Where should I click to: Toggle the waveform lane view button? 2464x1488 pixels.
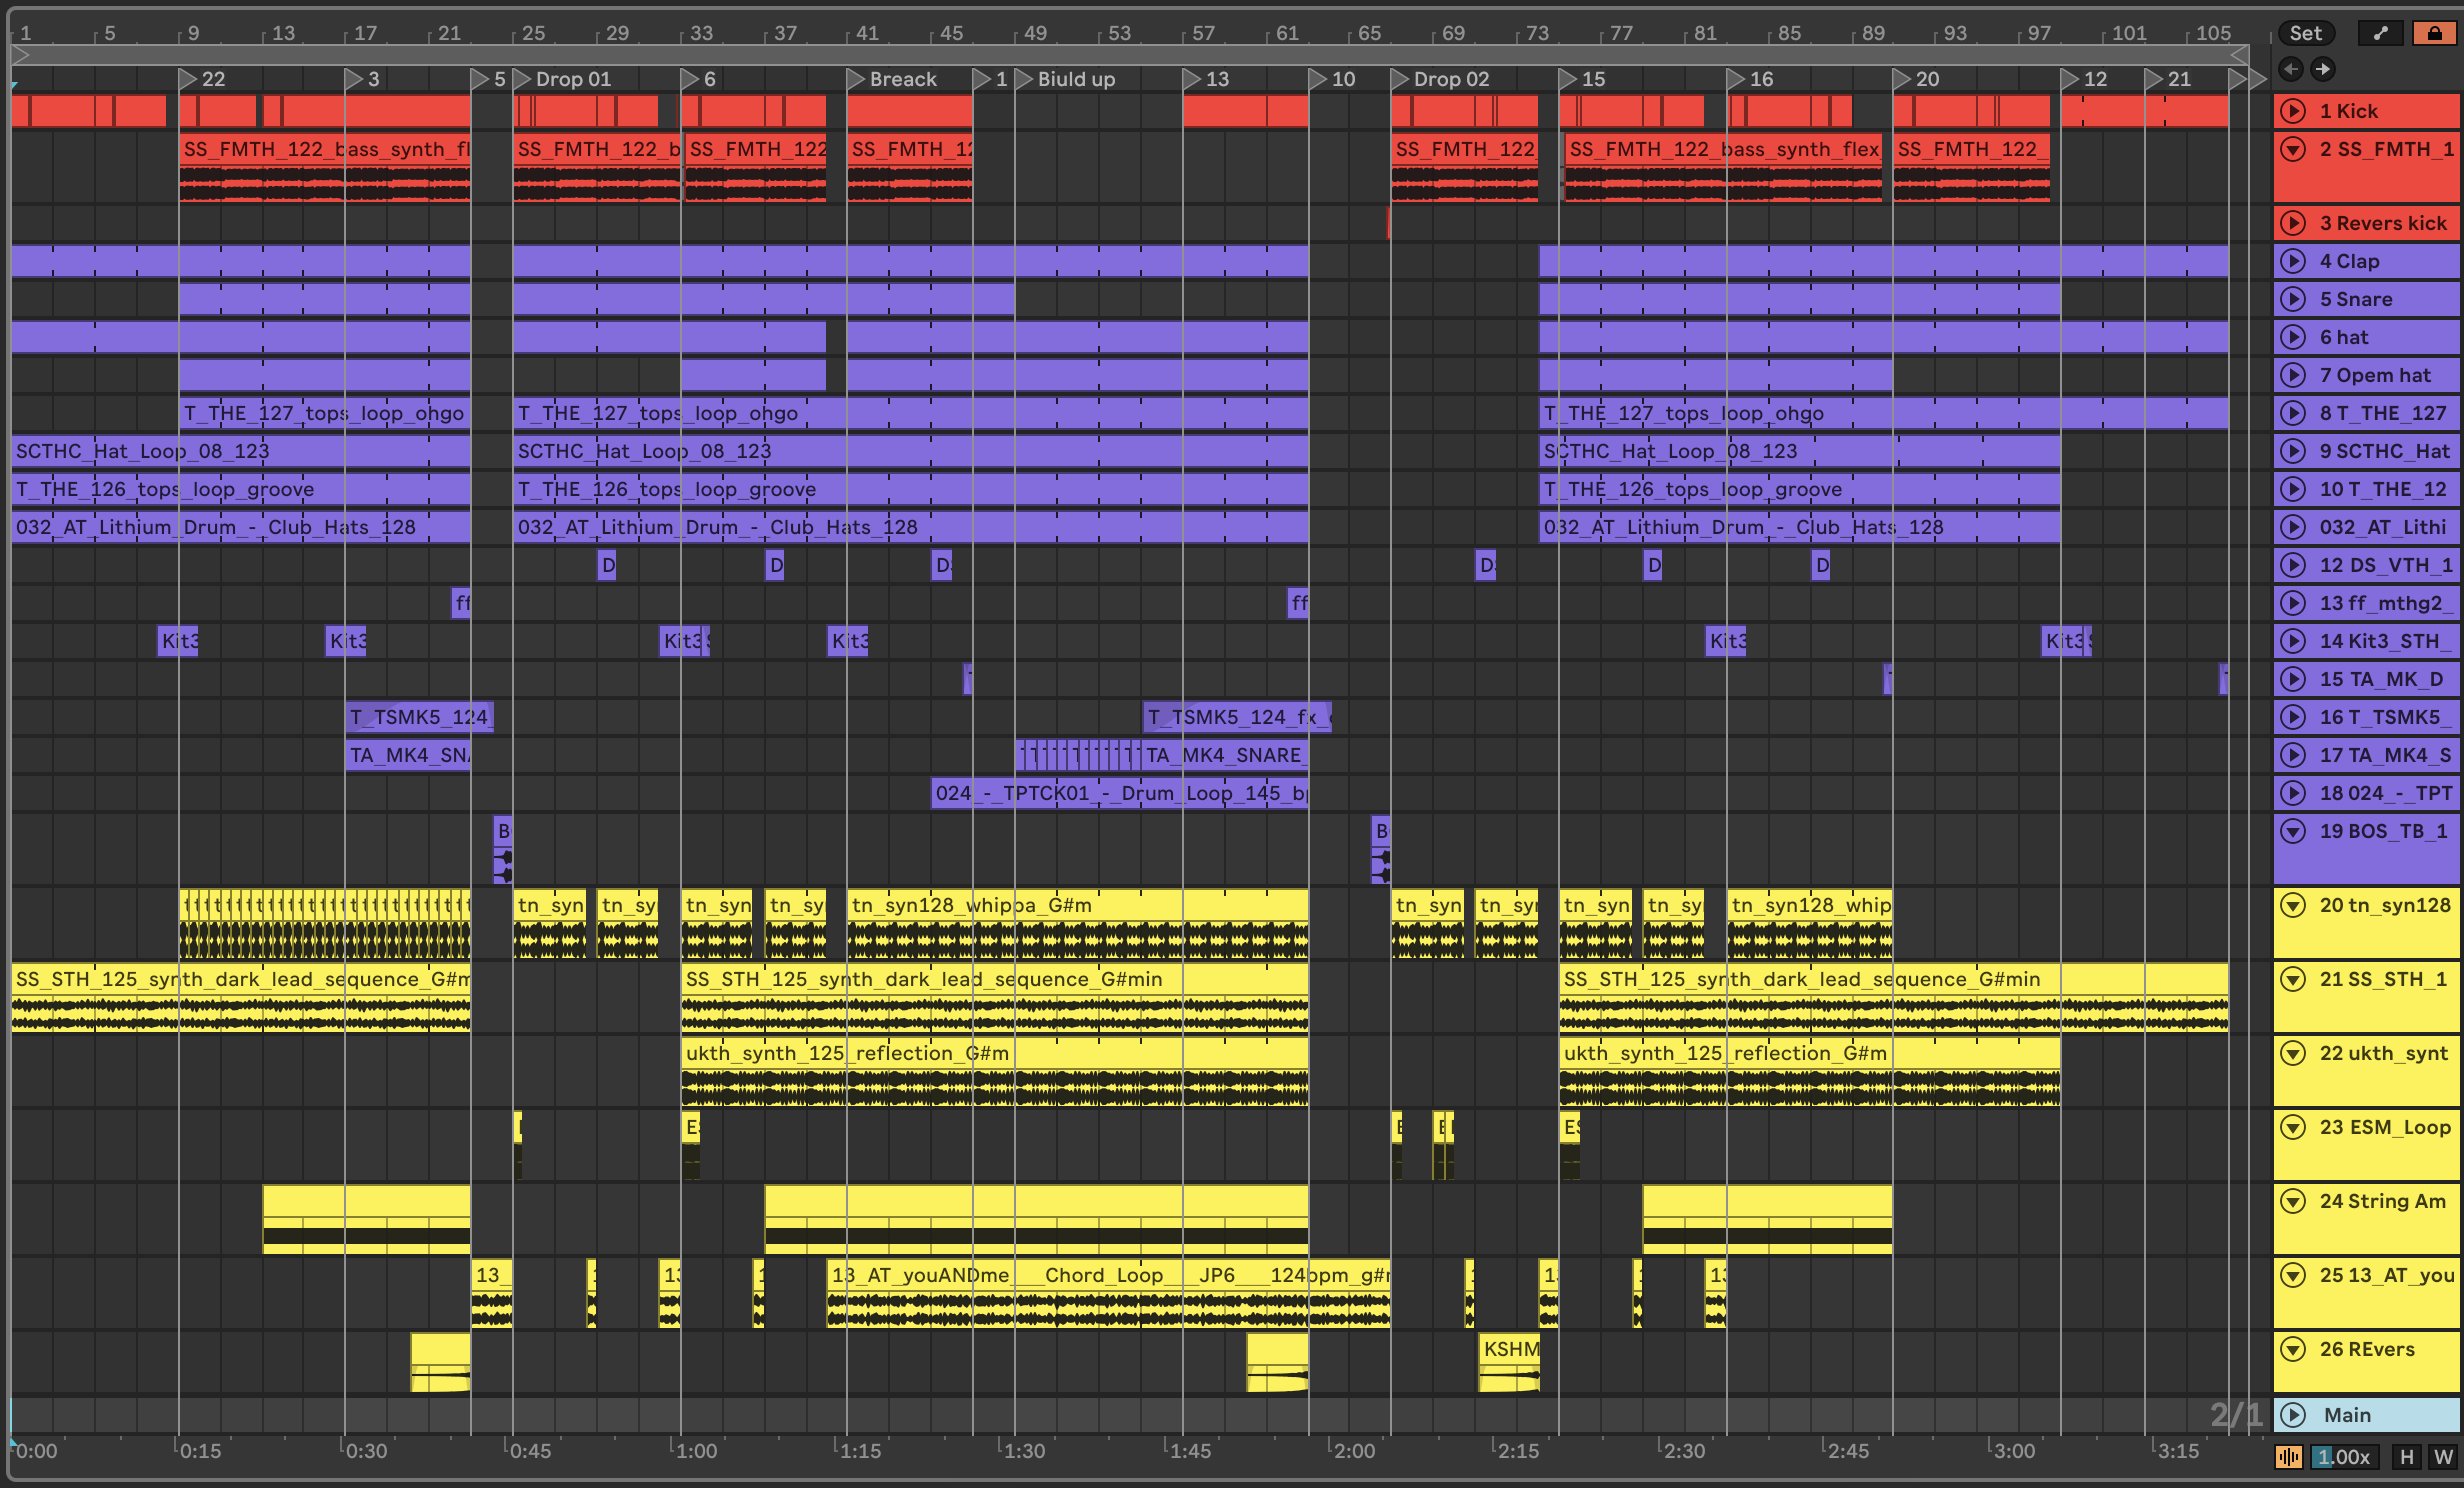[x=2288, y=1457]
